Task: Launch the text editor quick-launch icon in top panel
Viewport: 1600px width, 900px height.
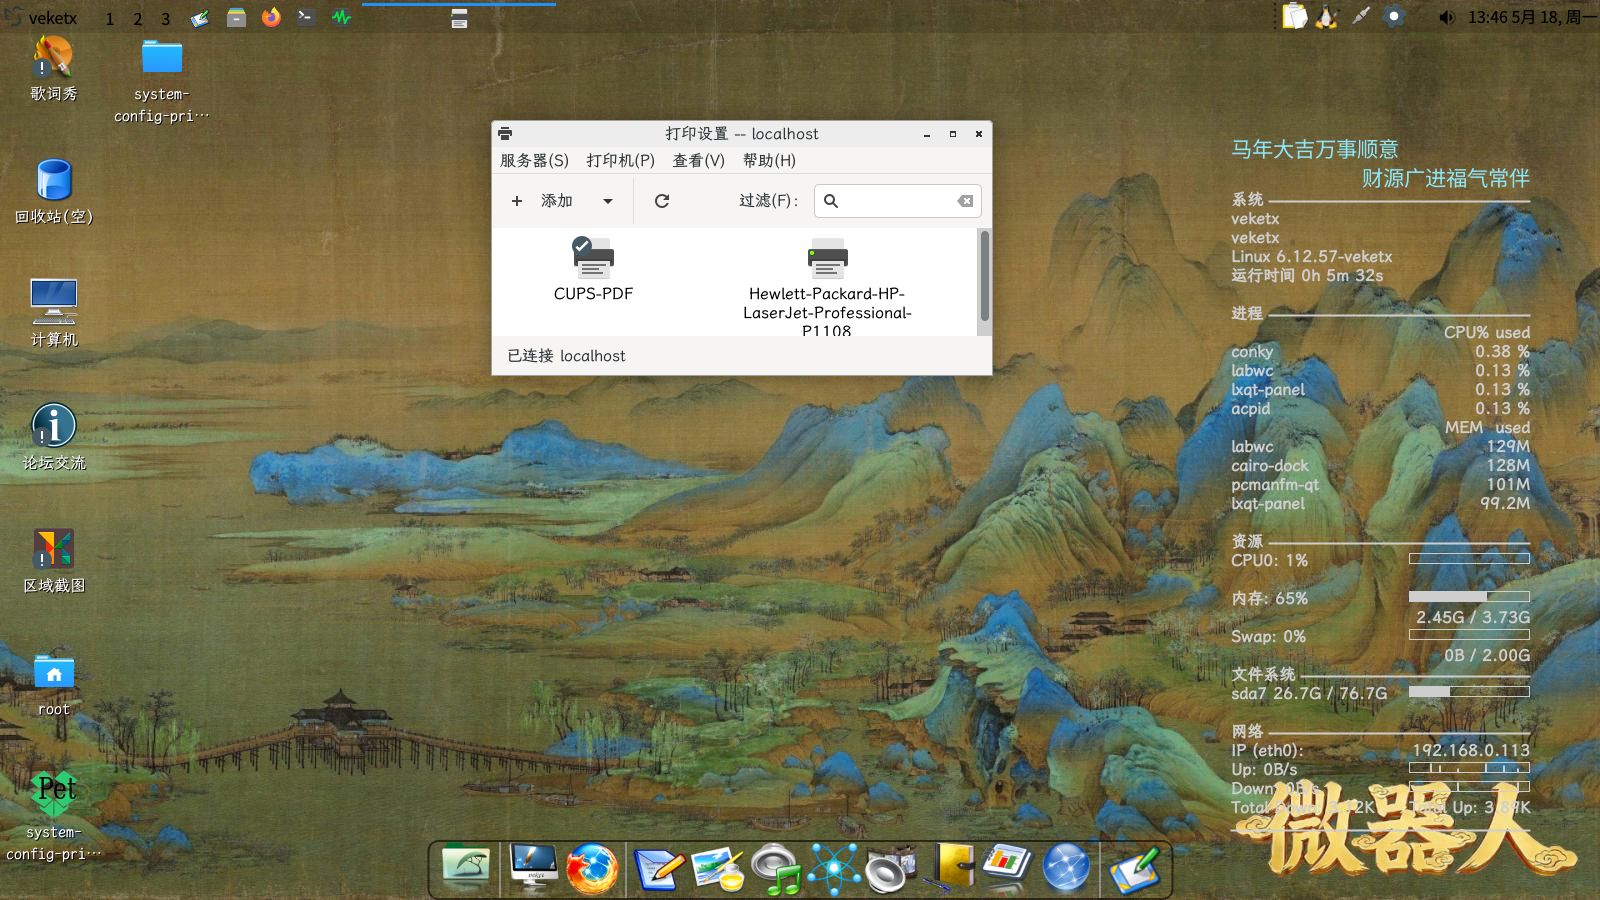Action: [200, 17]
